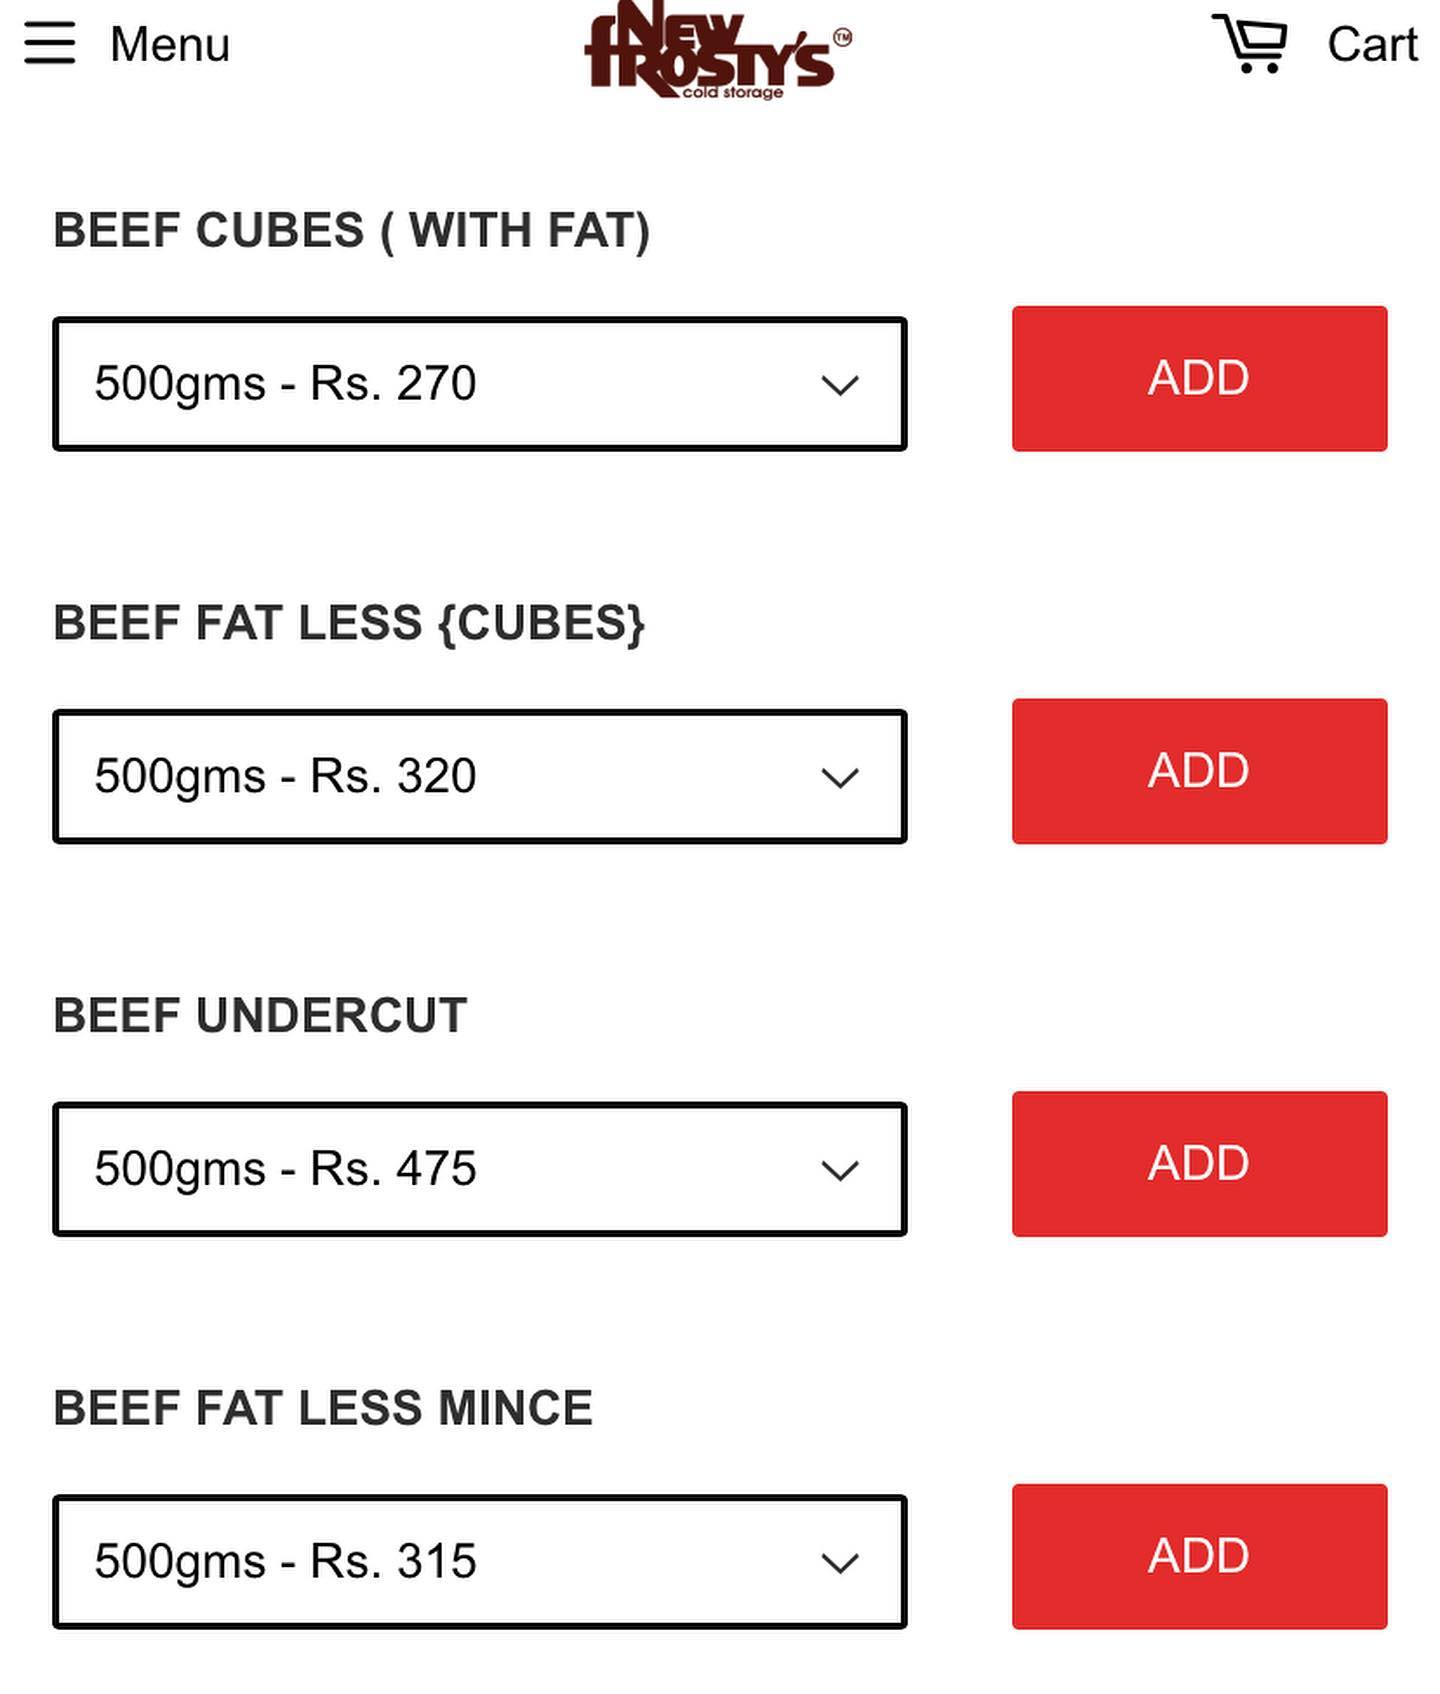Click the New Frosty's cold storage logo

(717, 52)
